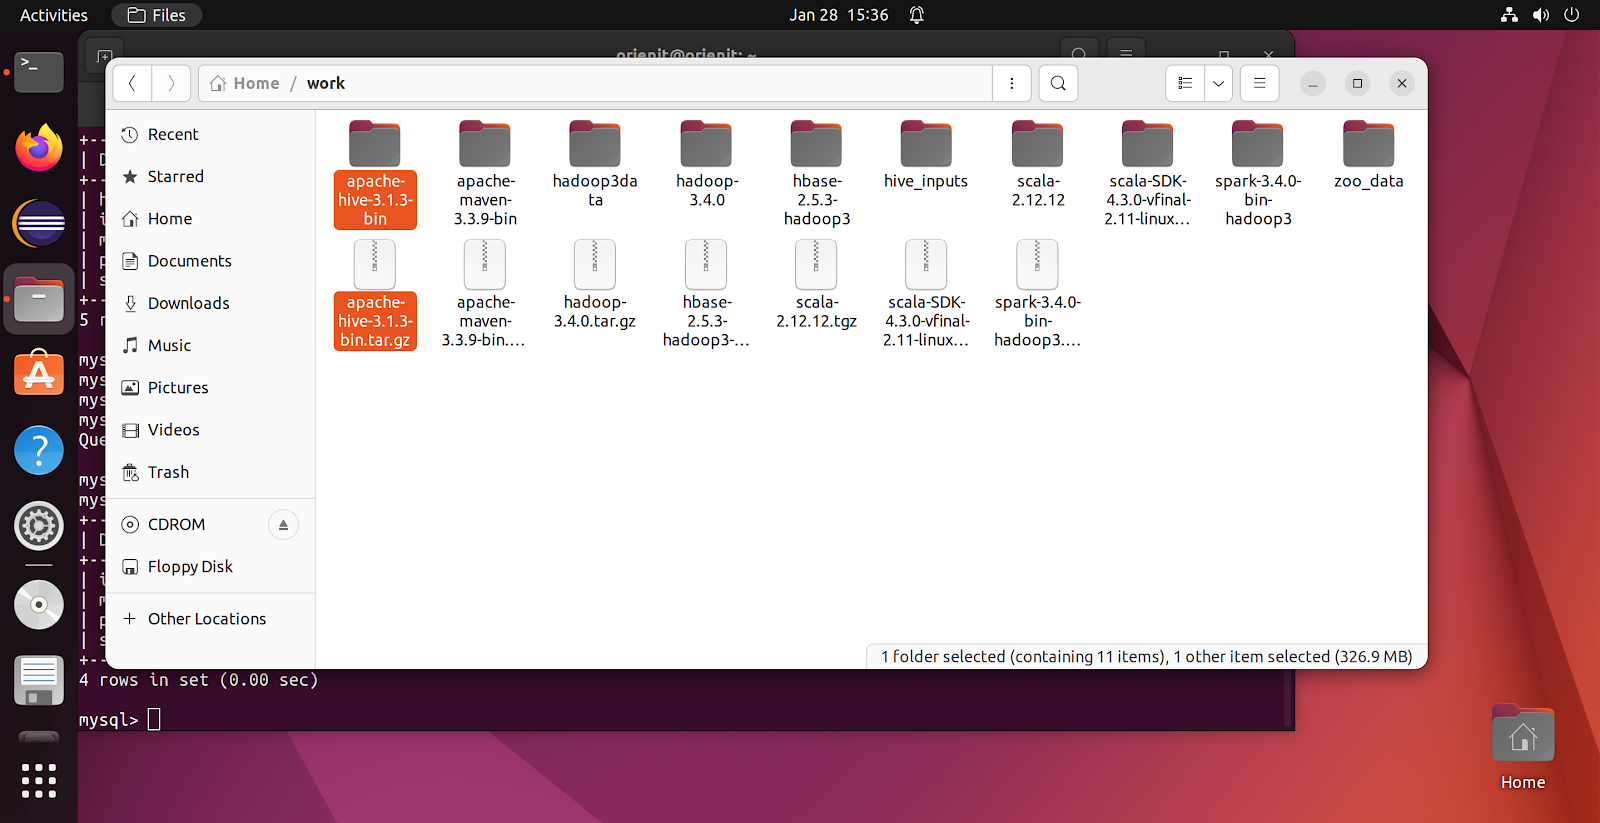
Task: Open search with the magnifier button
Action: [x=1058, y=83]
